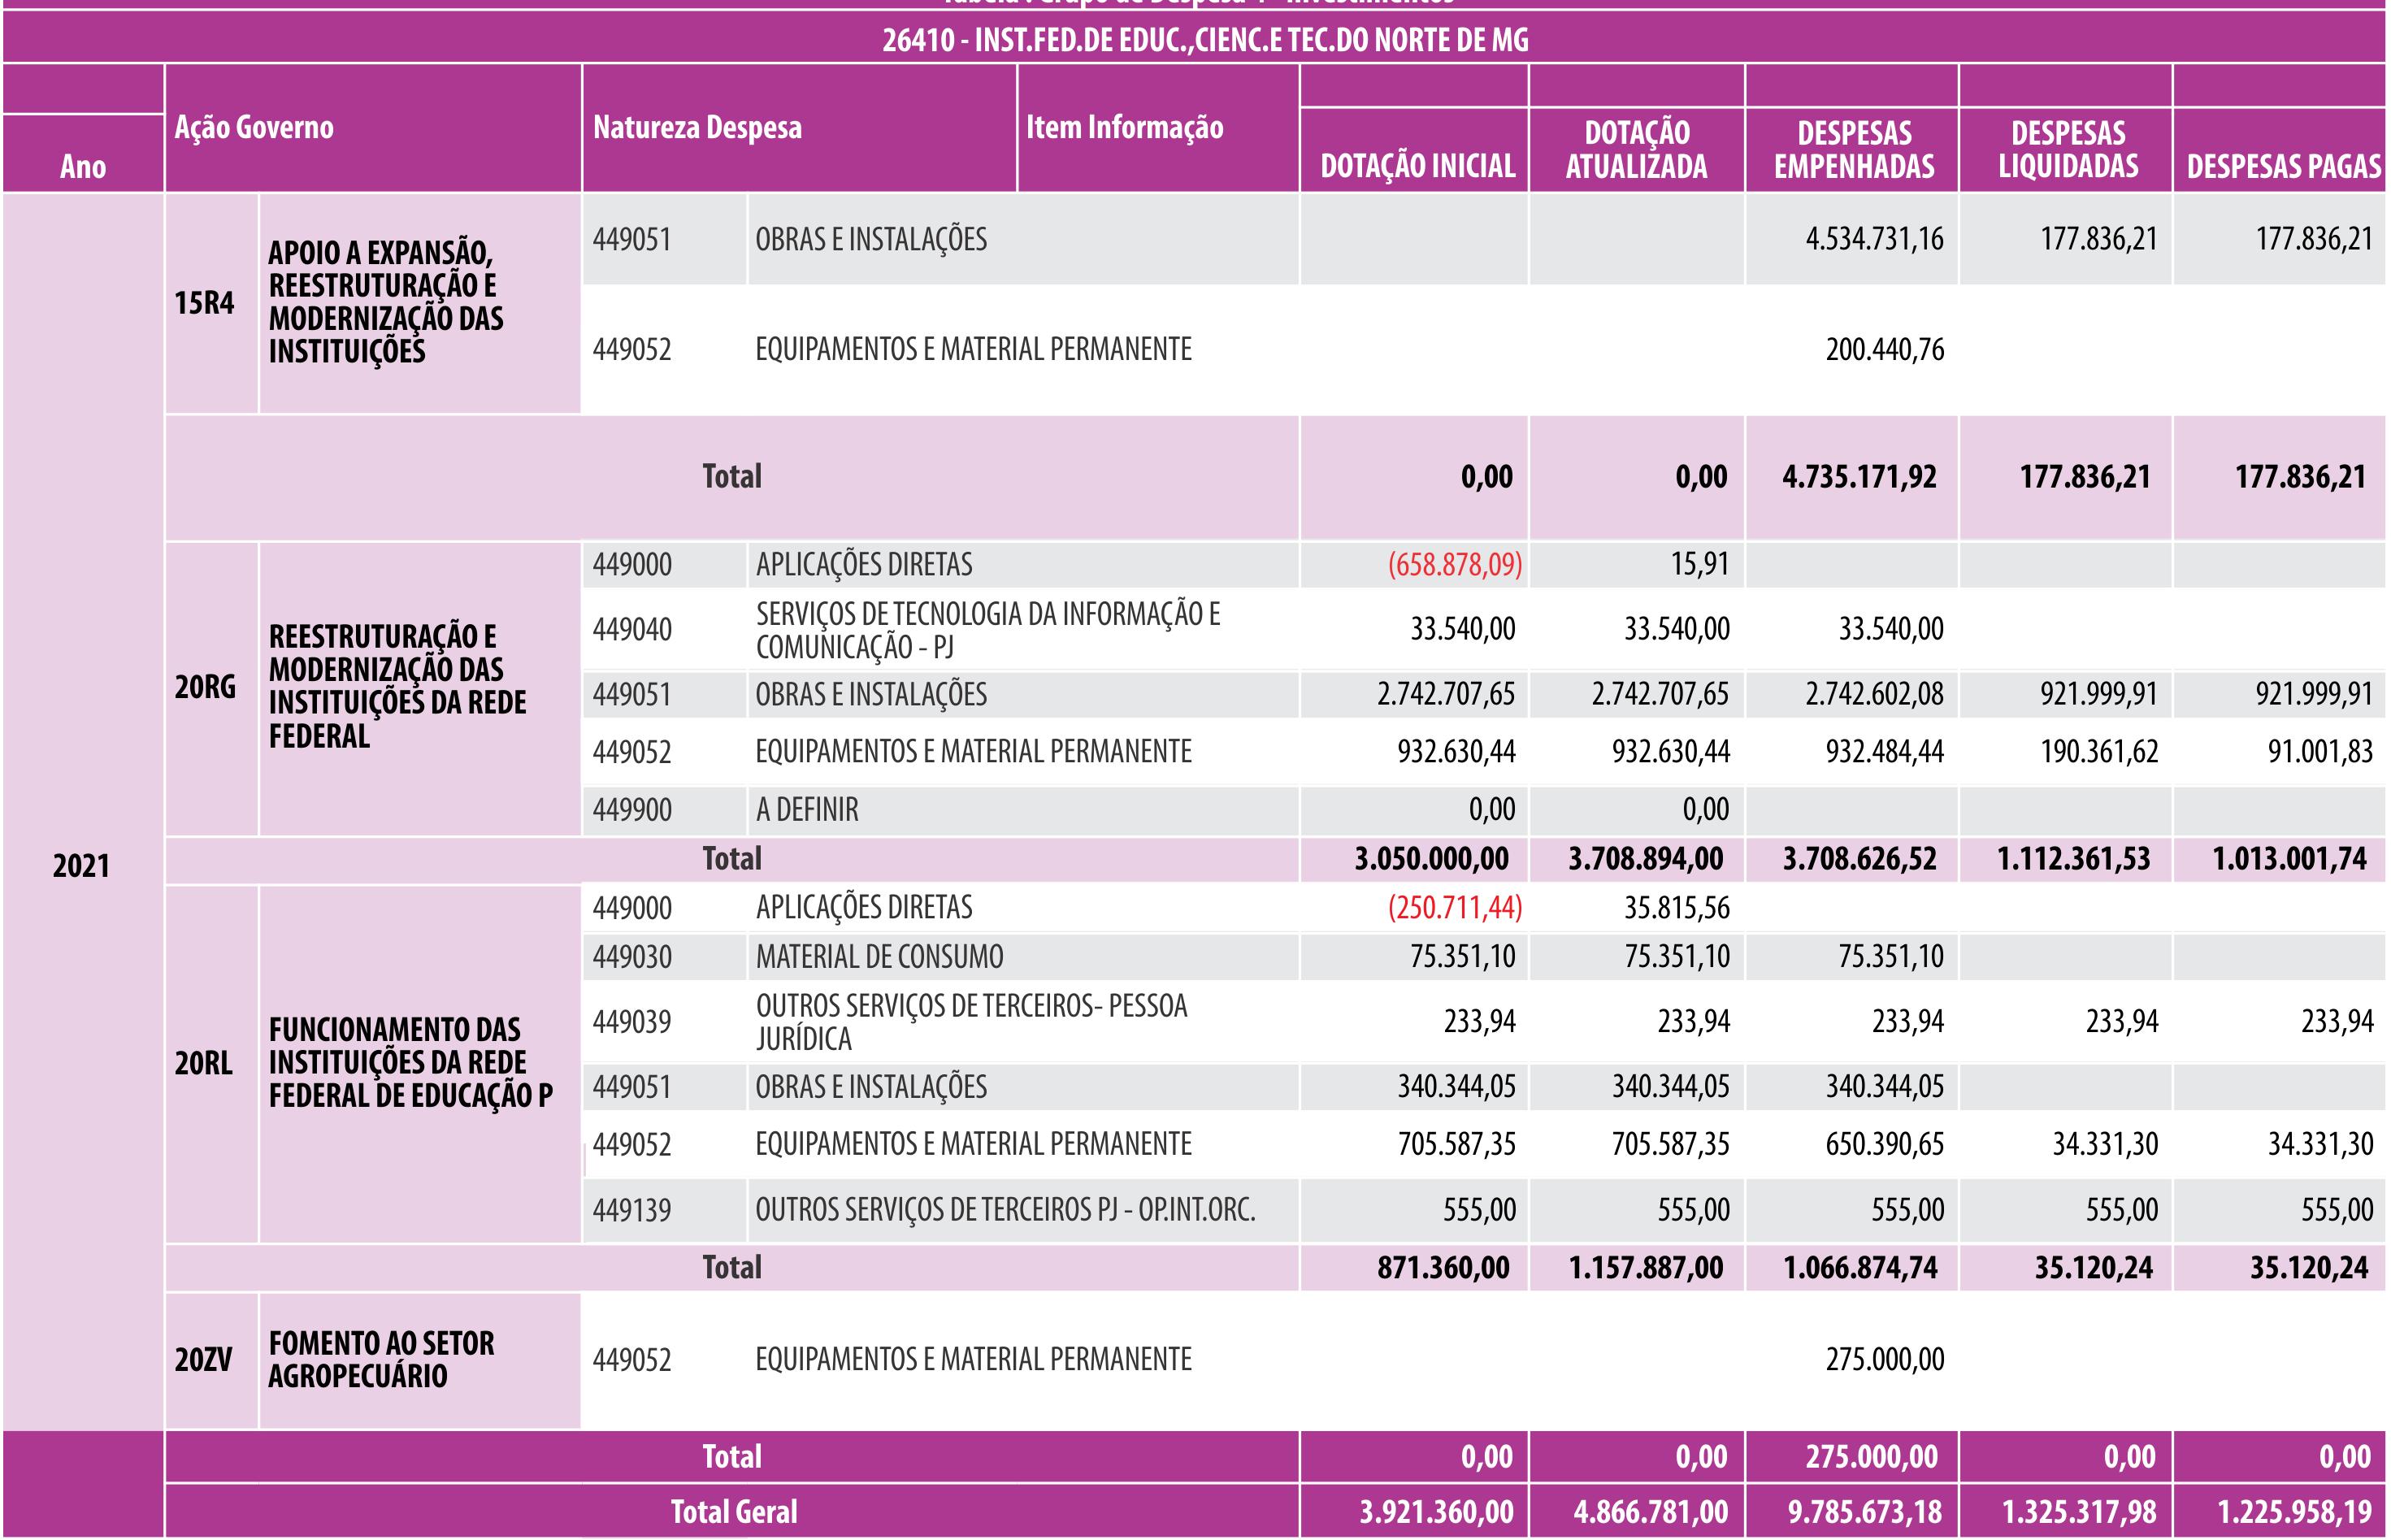Select the MATERIAL DE CONSUMO row label
The height and width of the screenshot is (1540, 2391).
click(x=879, y=957)
